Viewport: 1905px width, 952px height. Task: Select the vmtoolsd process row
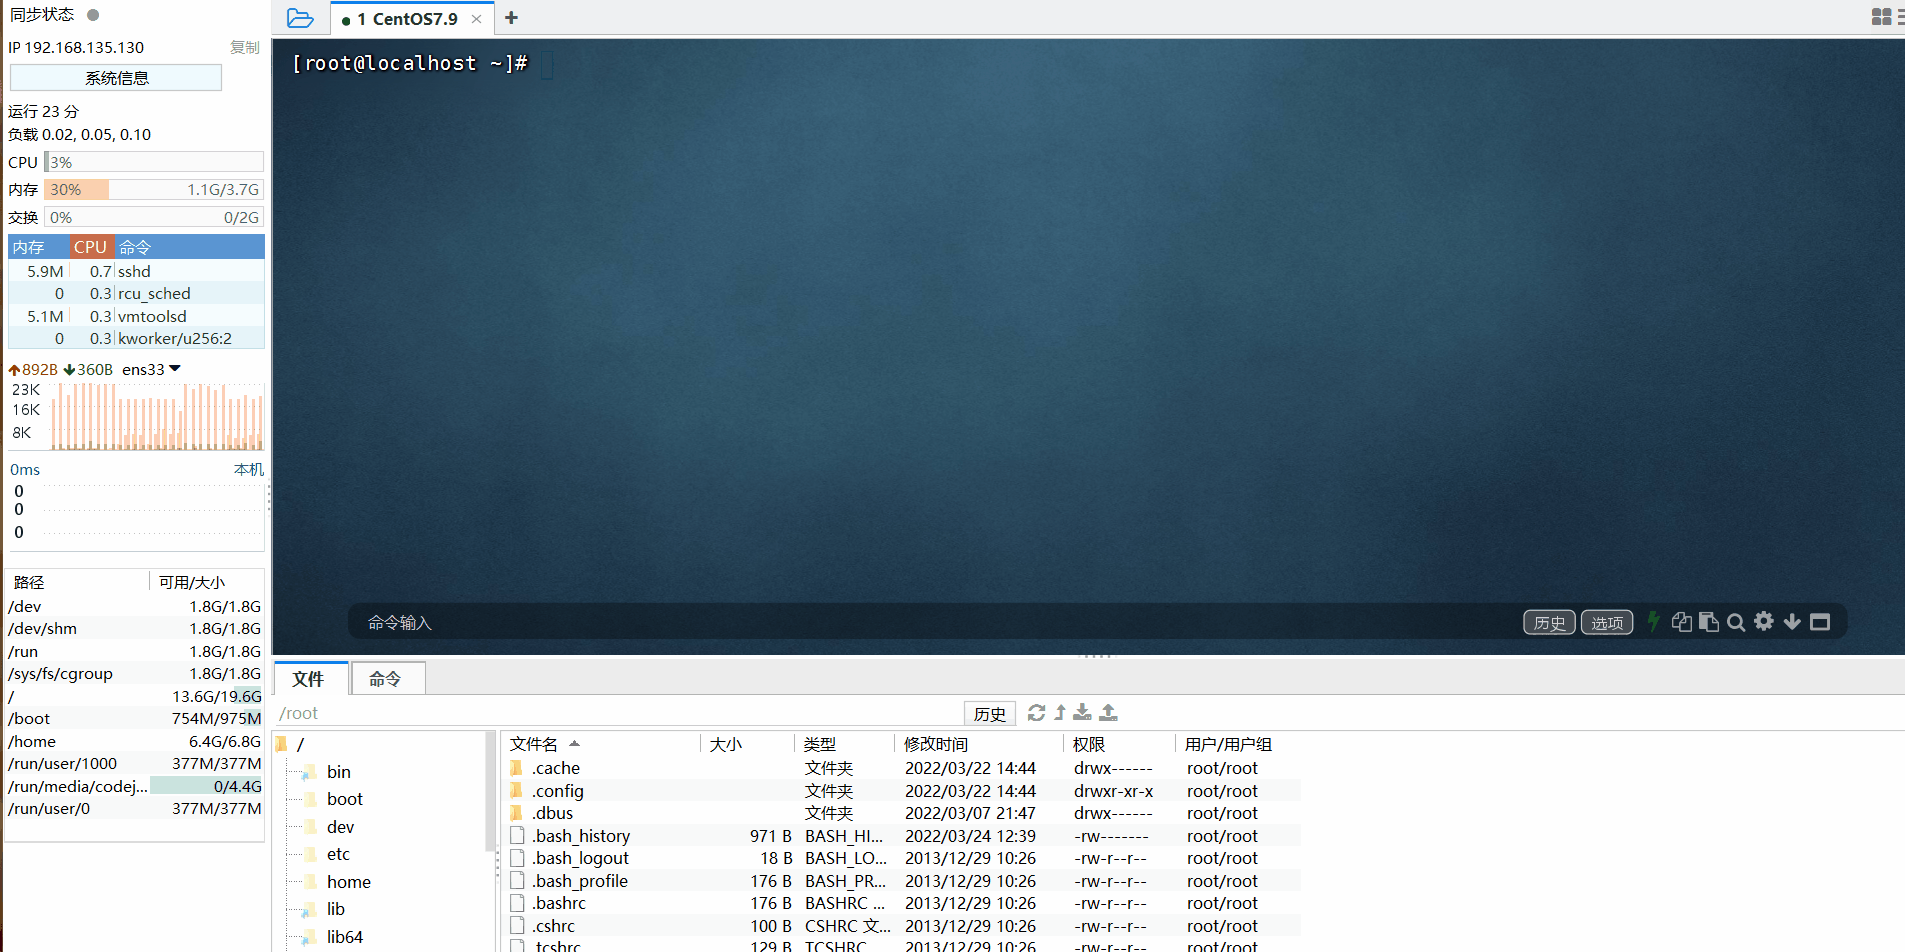coord(136,316)
